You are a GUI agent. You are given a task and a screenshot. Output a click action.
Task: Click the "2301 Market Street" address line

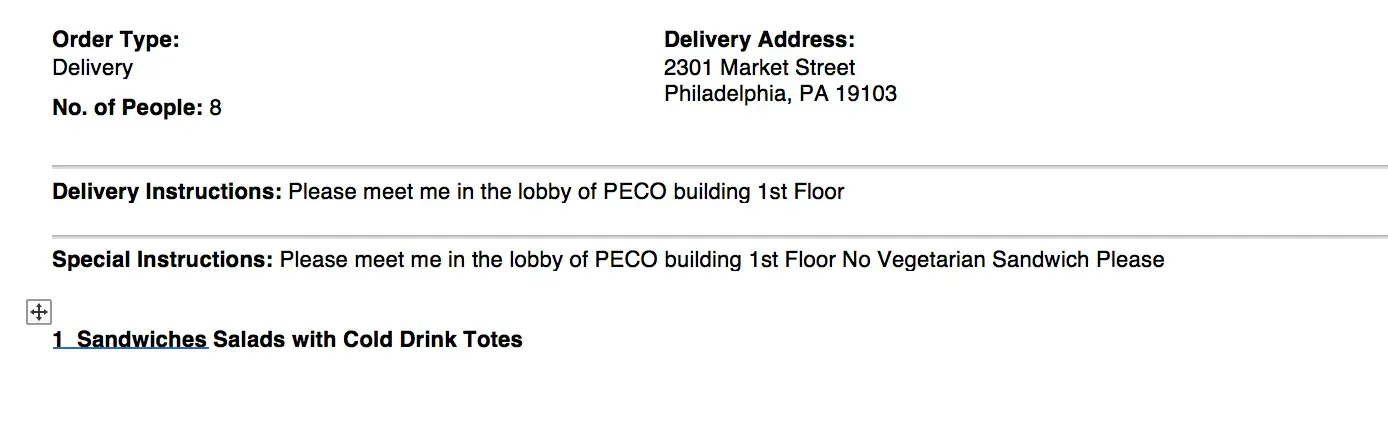[759, 68]
